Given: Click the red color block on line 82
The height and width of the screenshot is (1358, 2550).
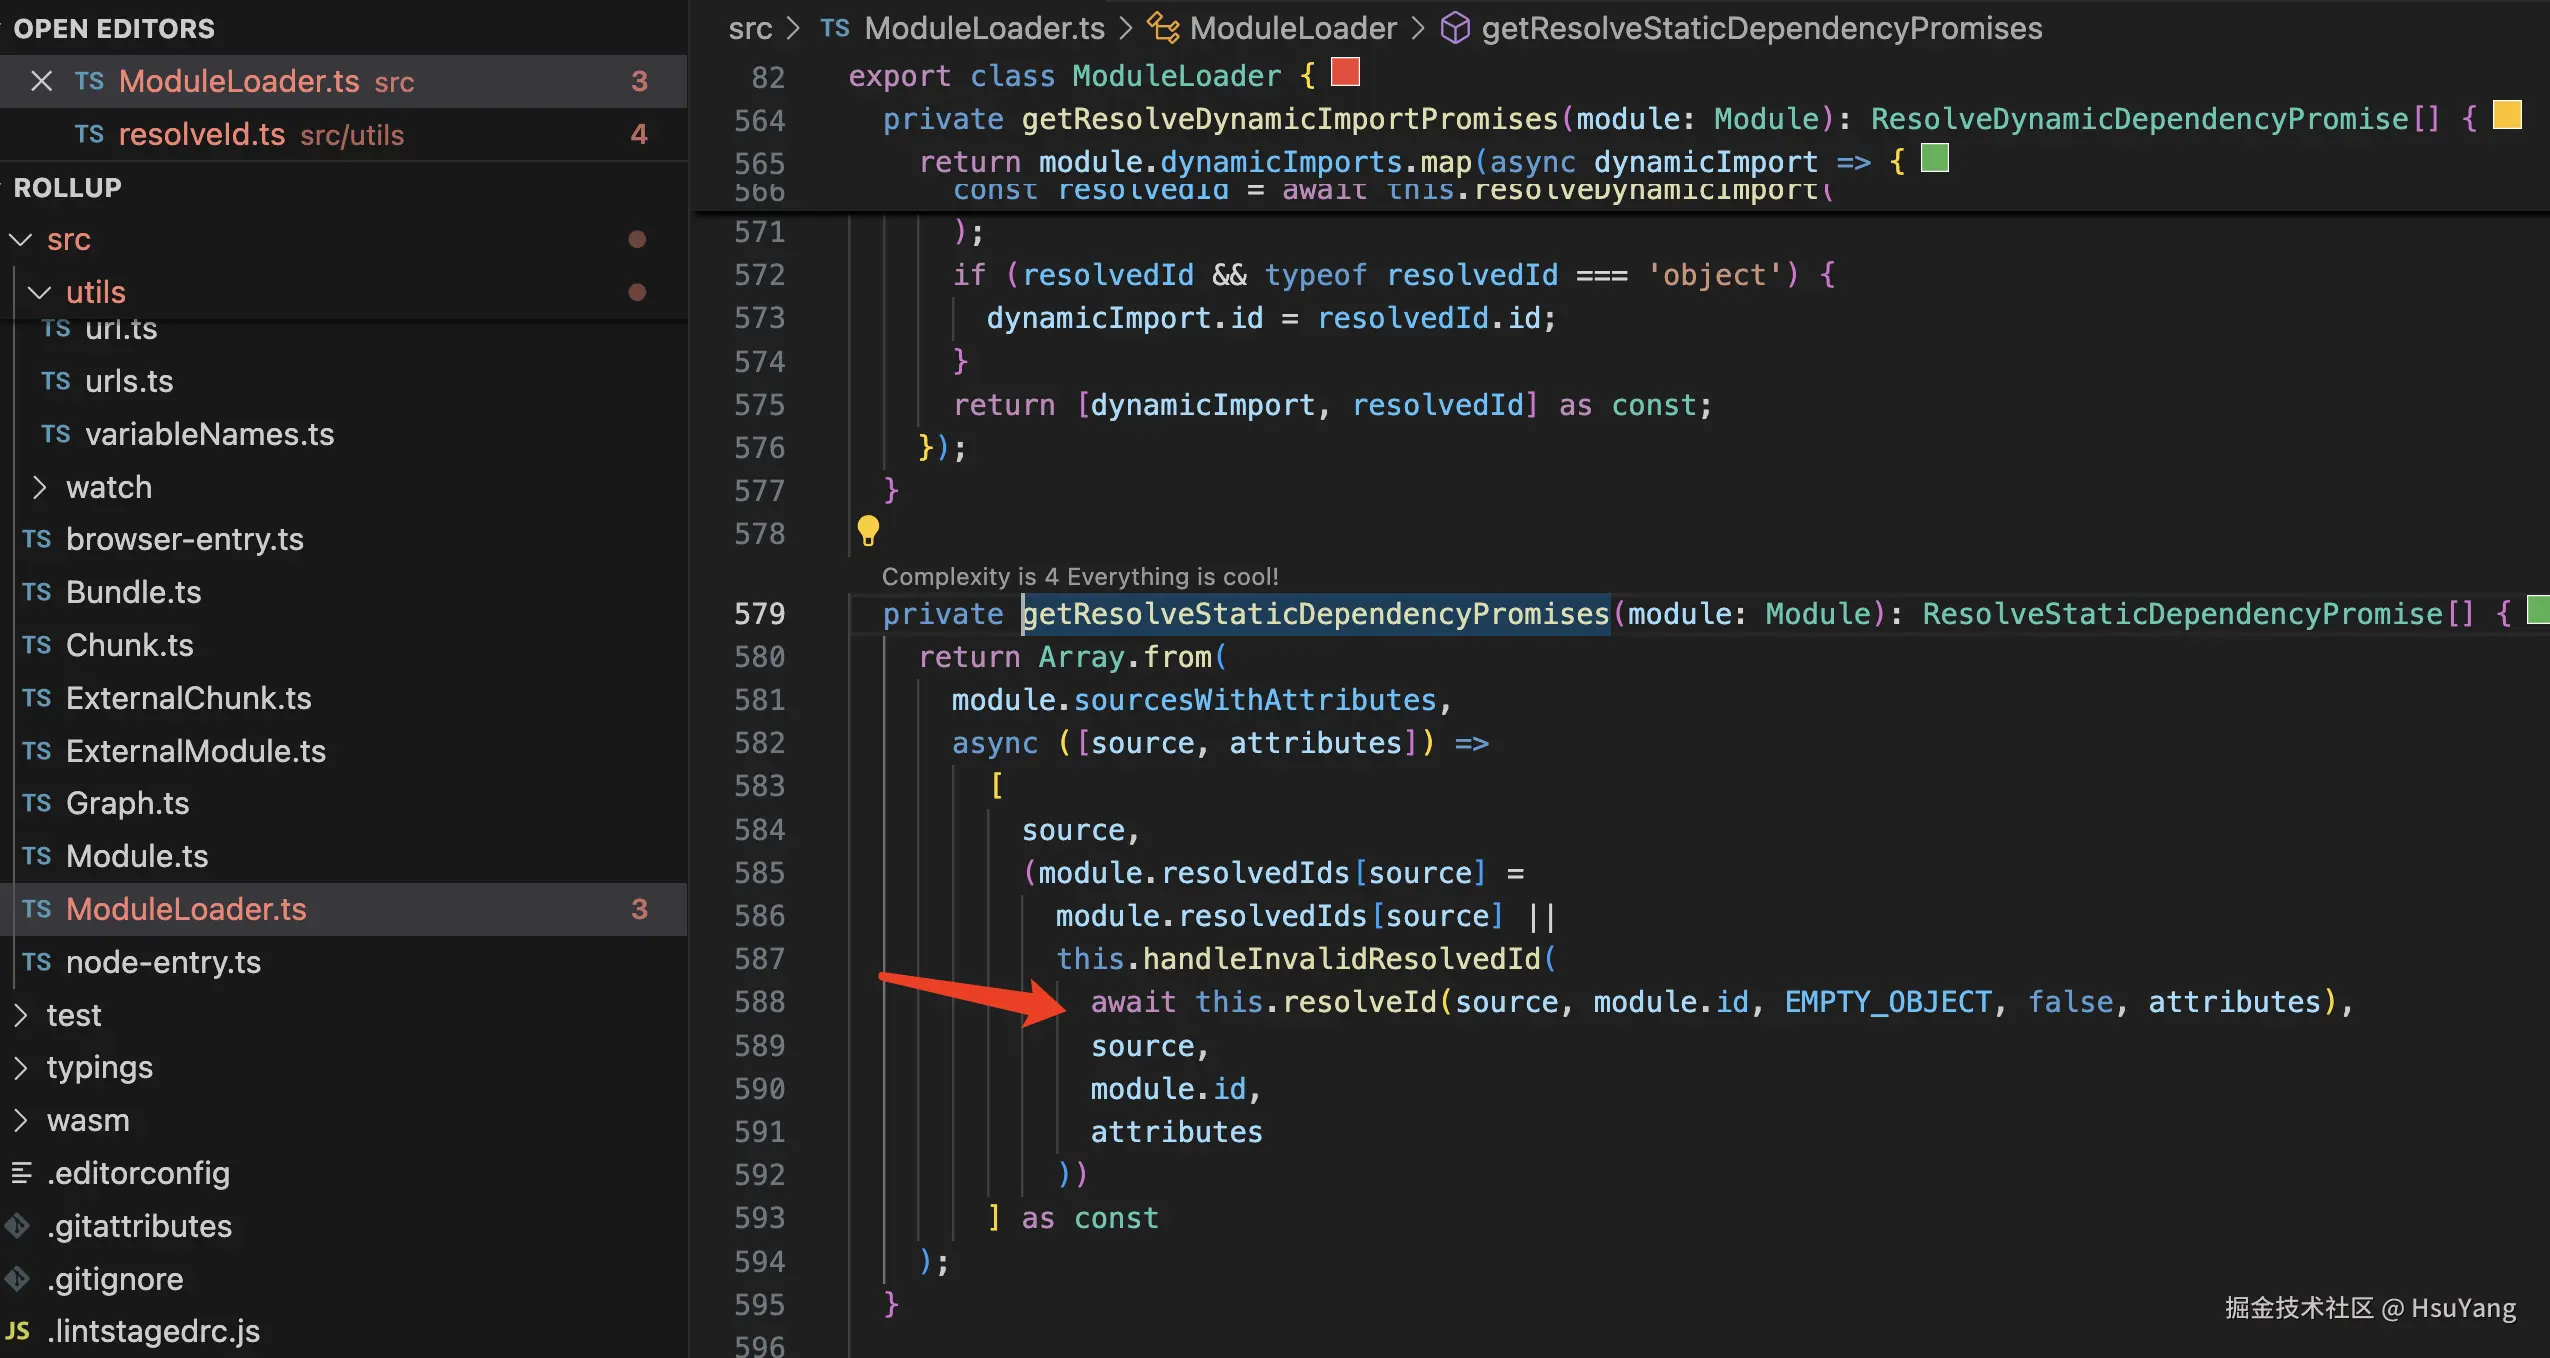Looking at the screenshot, I should pos(1345,72).
